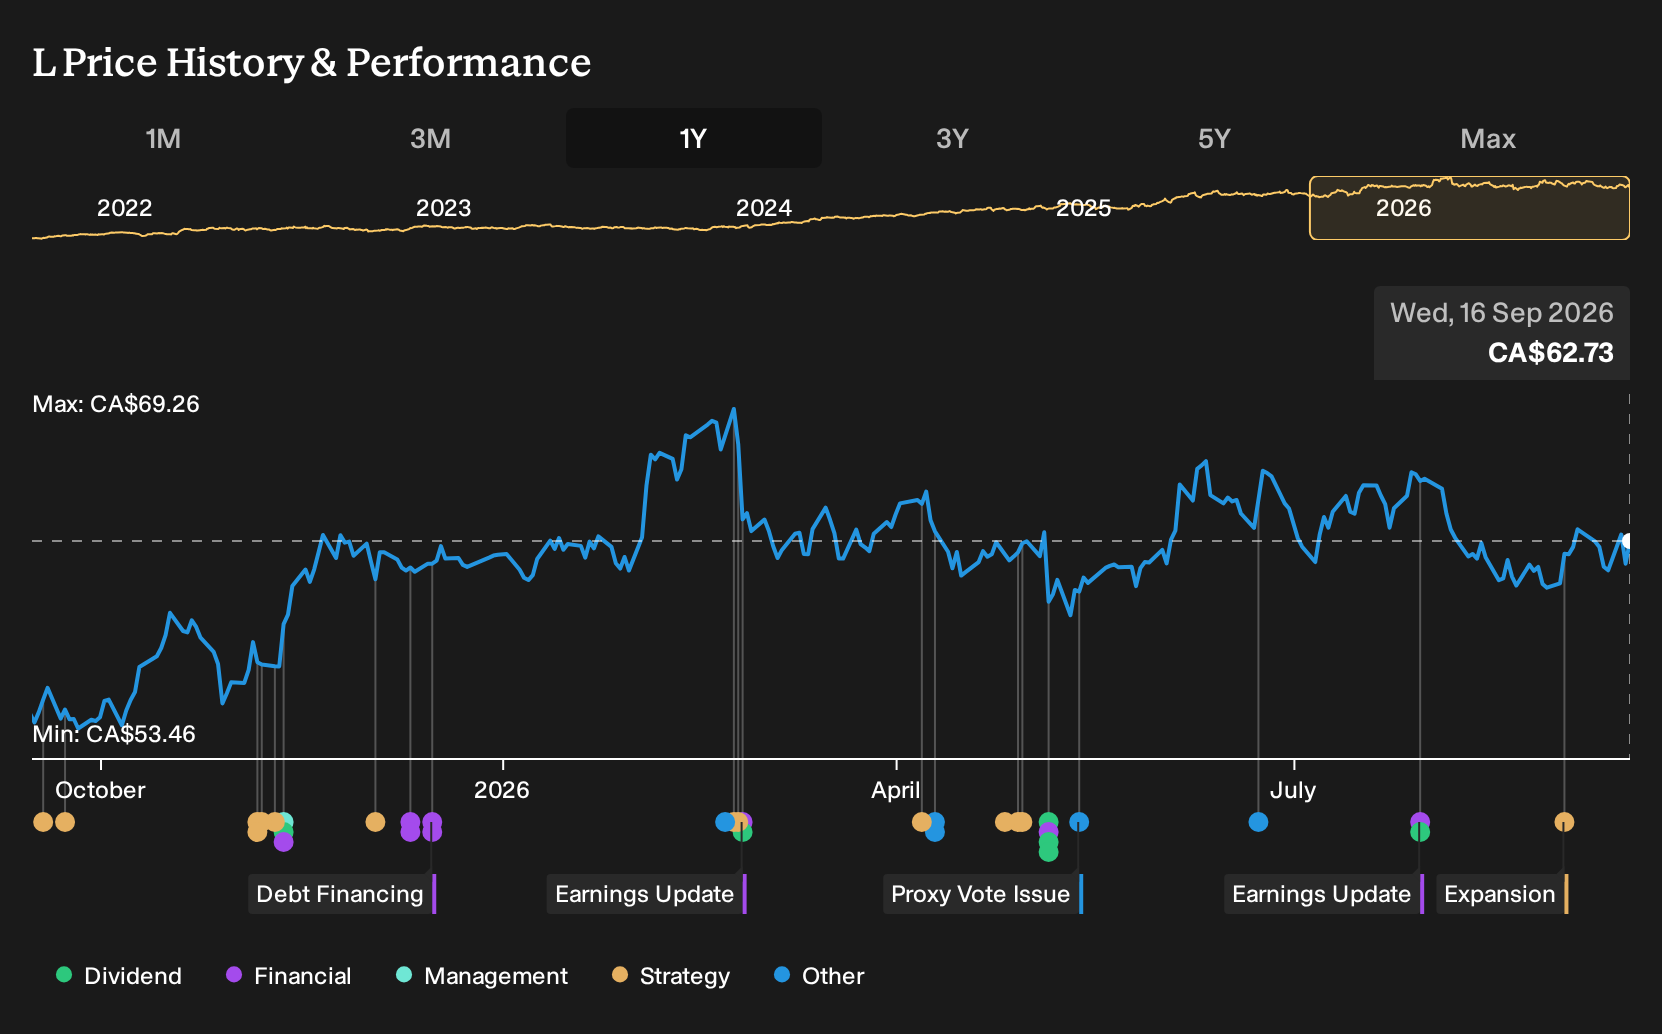Click the Wed, 16 Sep 2026 date text
The image size is (1662, 1034).
1501,313
